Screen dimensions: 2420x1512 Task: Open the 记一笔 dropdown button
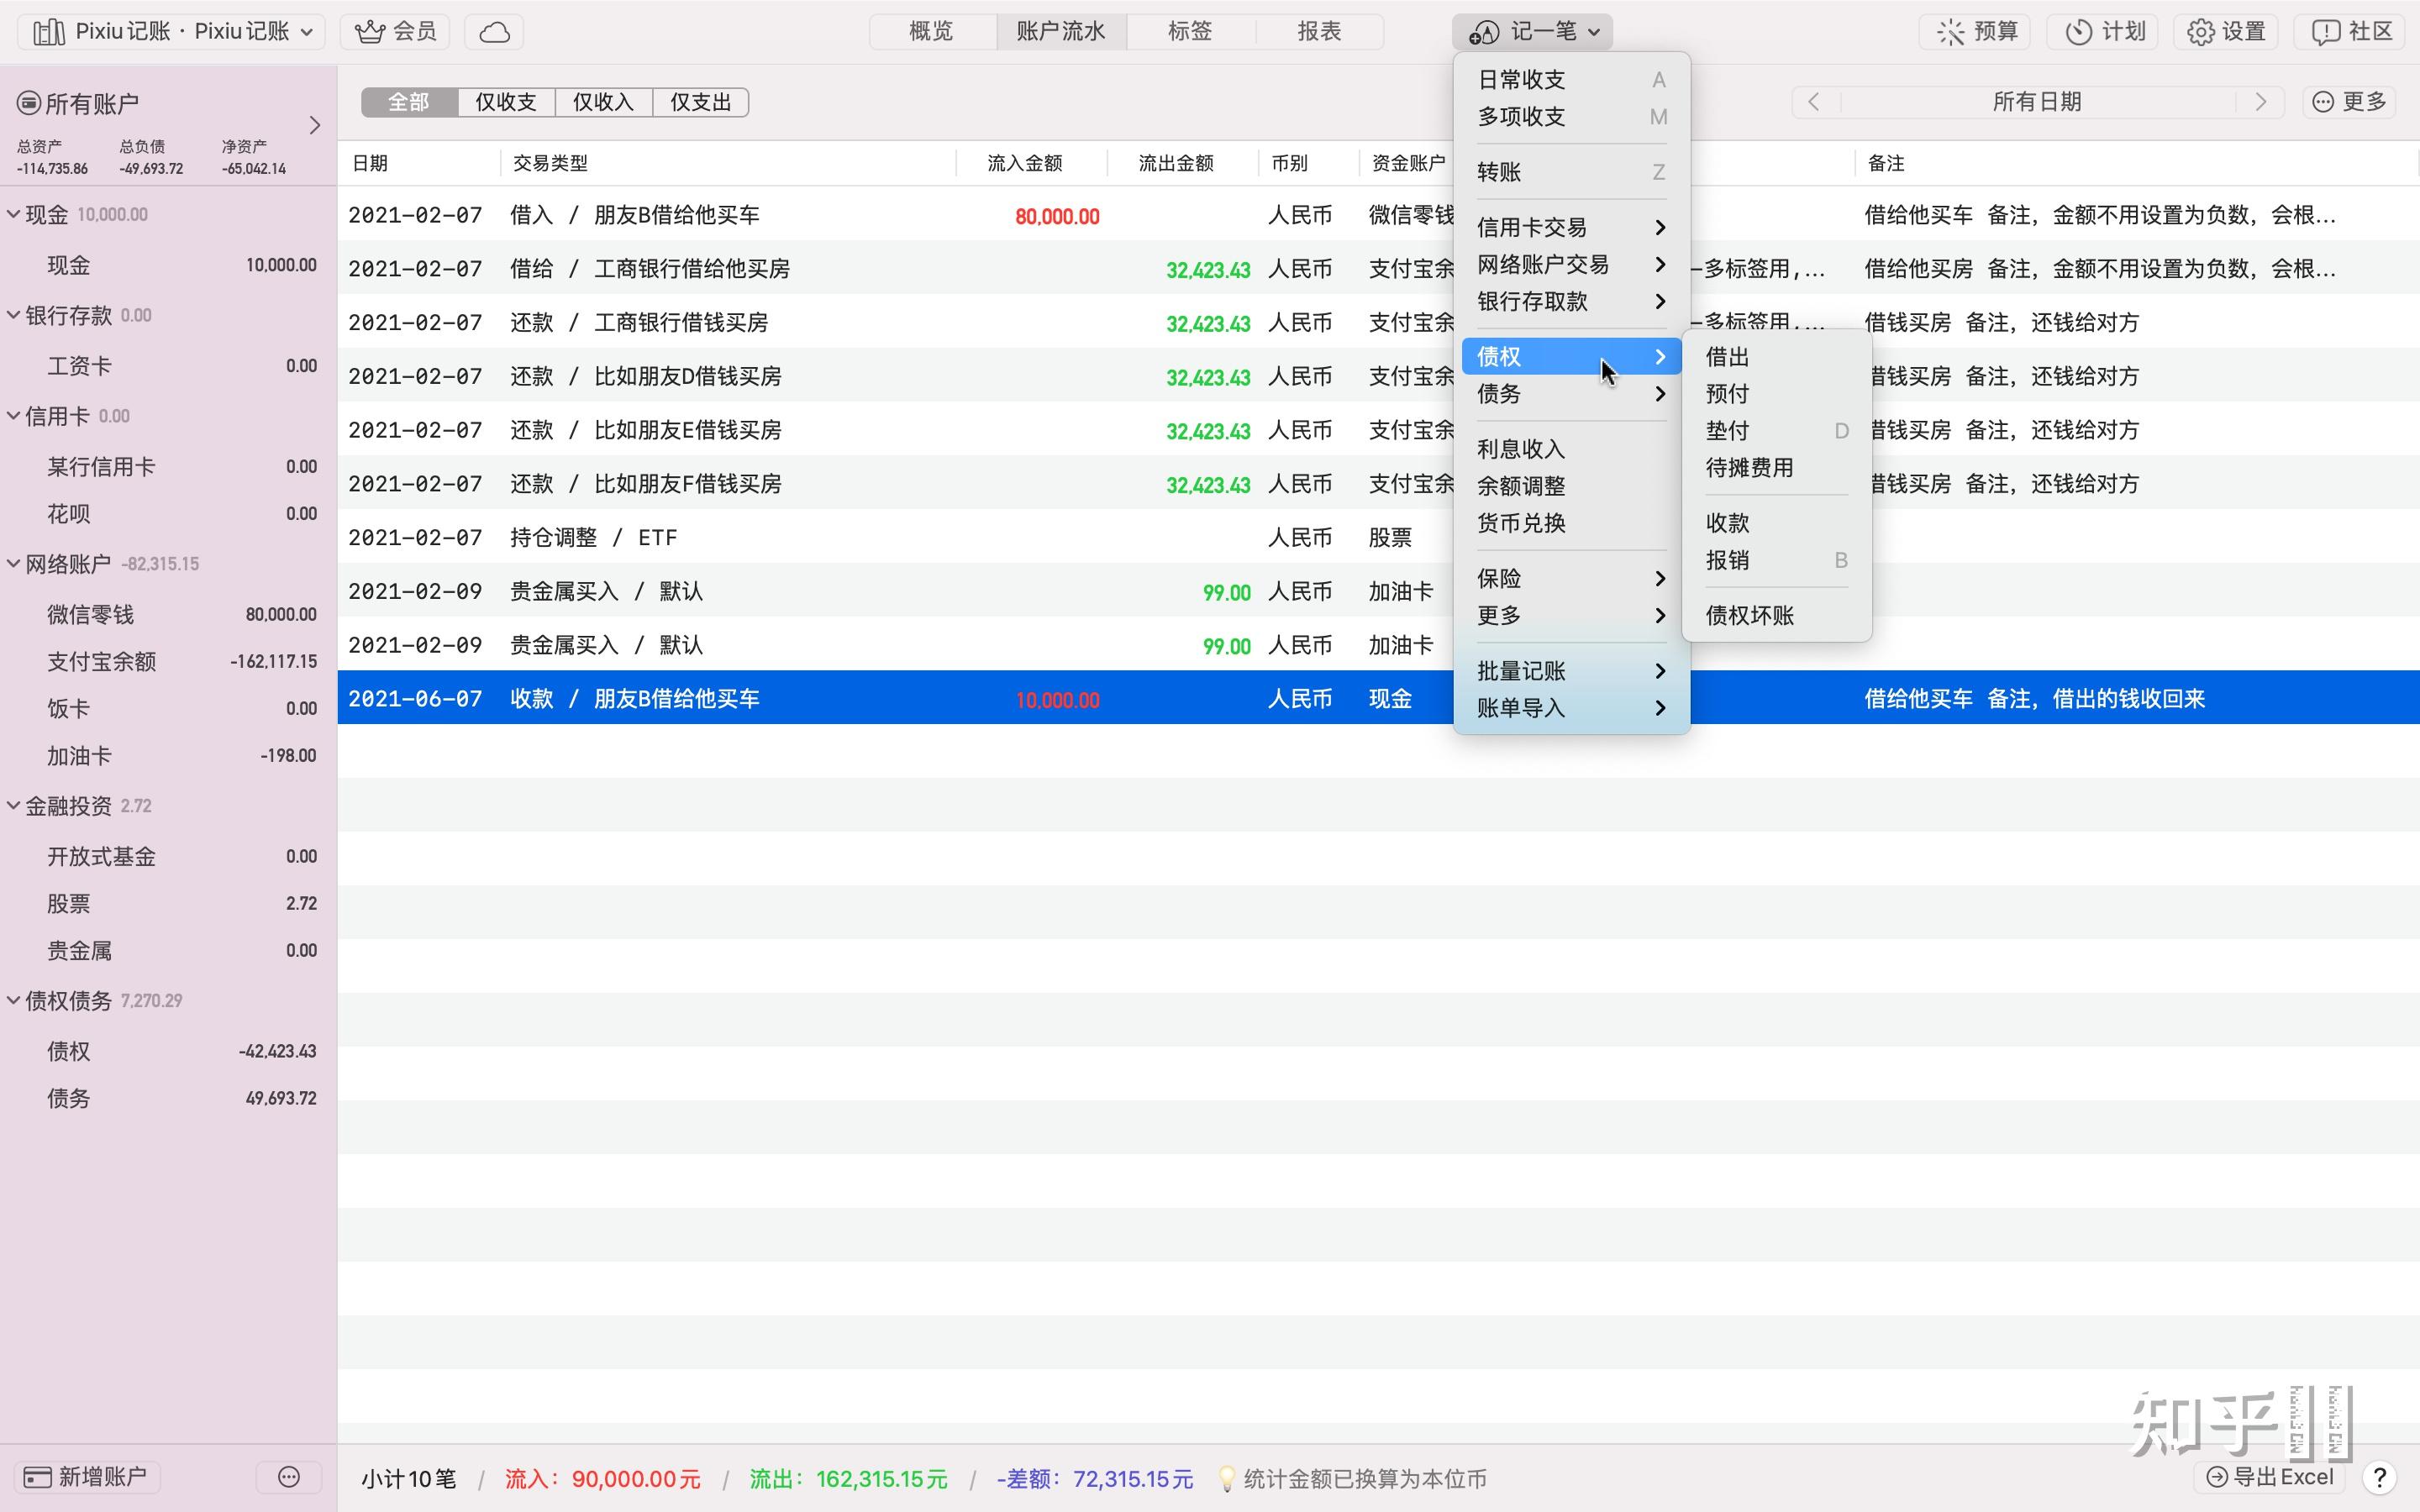tap(1532, 32)
